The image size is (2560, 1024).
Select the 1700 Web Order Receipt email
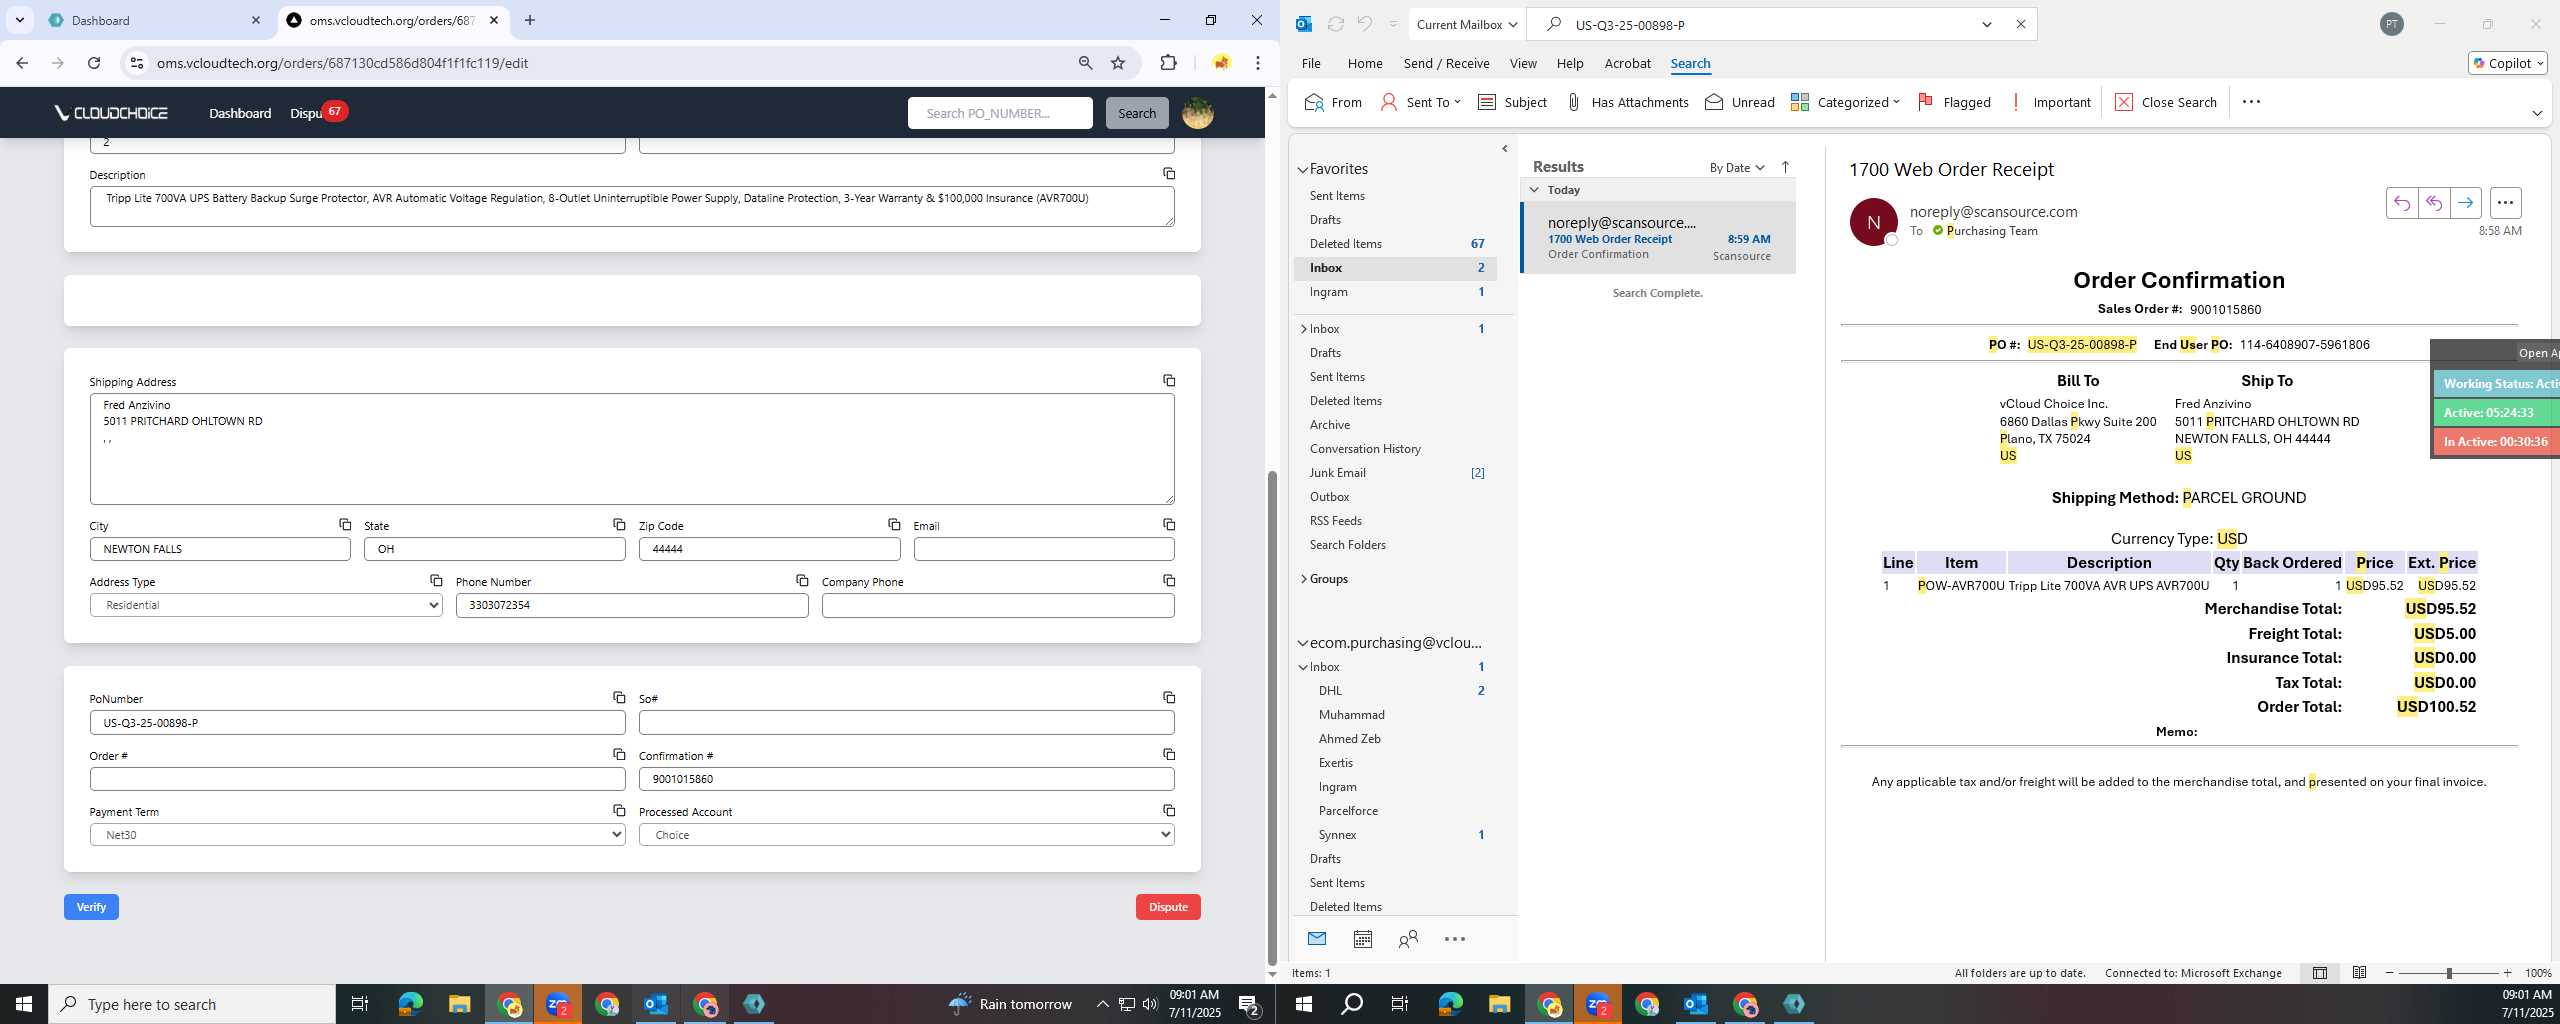pyautogui.click(x=1659, y=238)
